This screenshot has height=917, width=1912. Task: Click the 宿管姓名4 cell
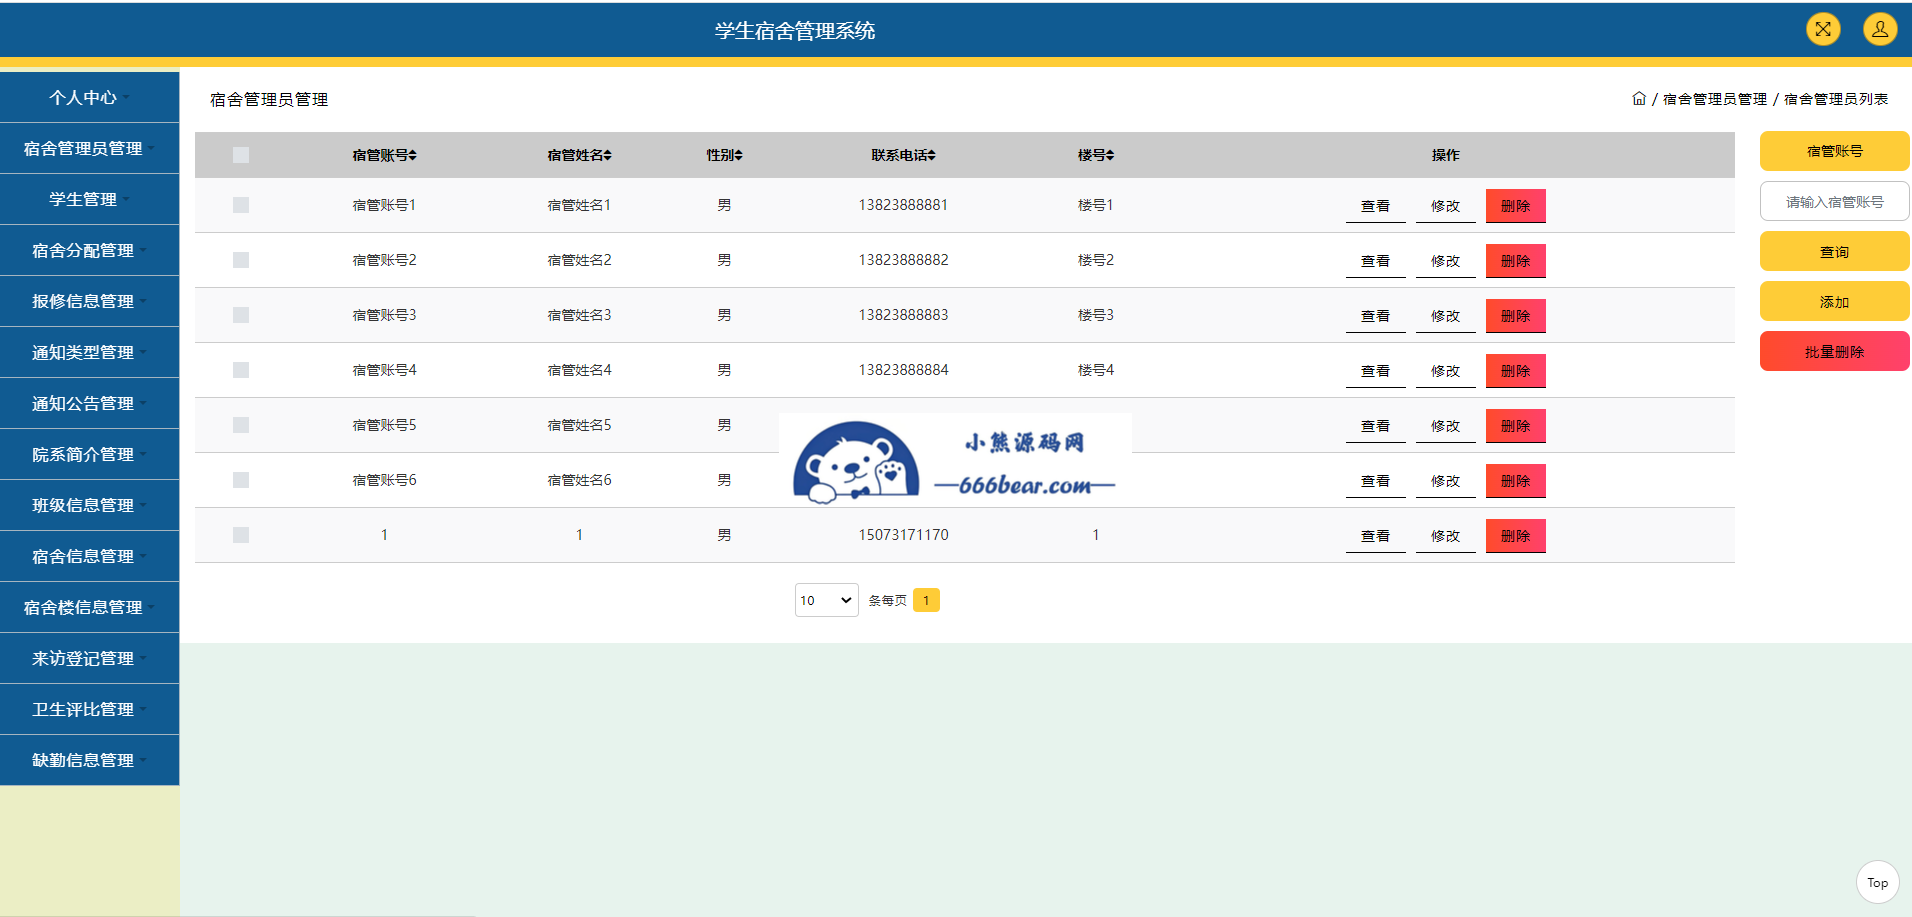click(579, 370)
